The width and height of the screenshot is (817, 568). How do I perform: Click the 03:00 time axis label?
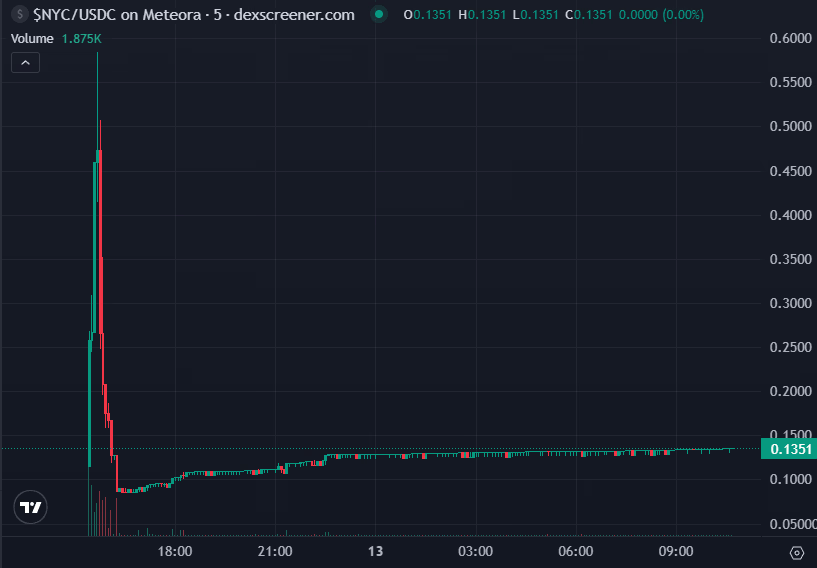coord(476,551)
